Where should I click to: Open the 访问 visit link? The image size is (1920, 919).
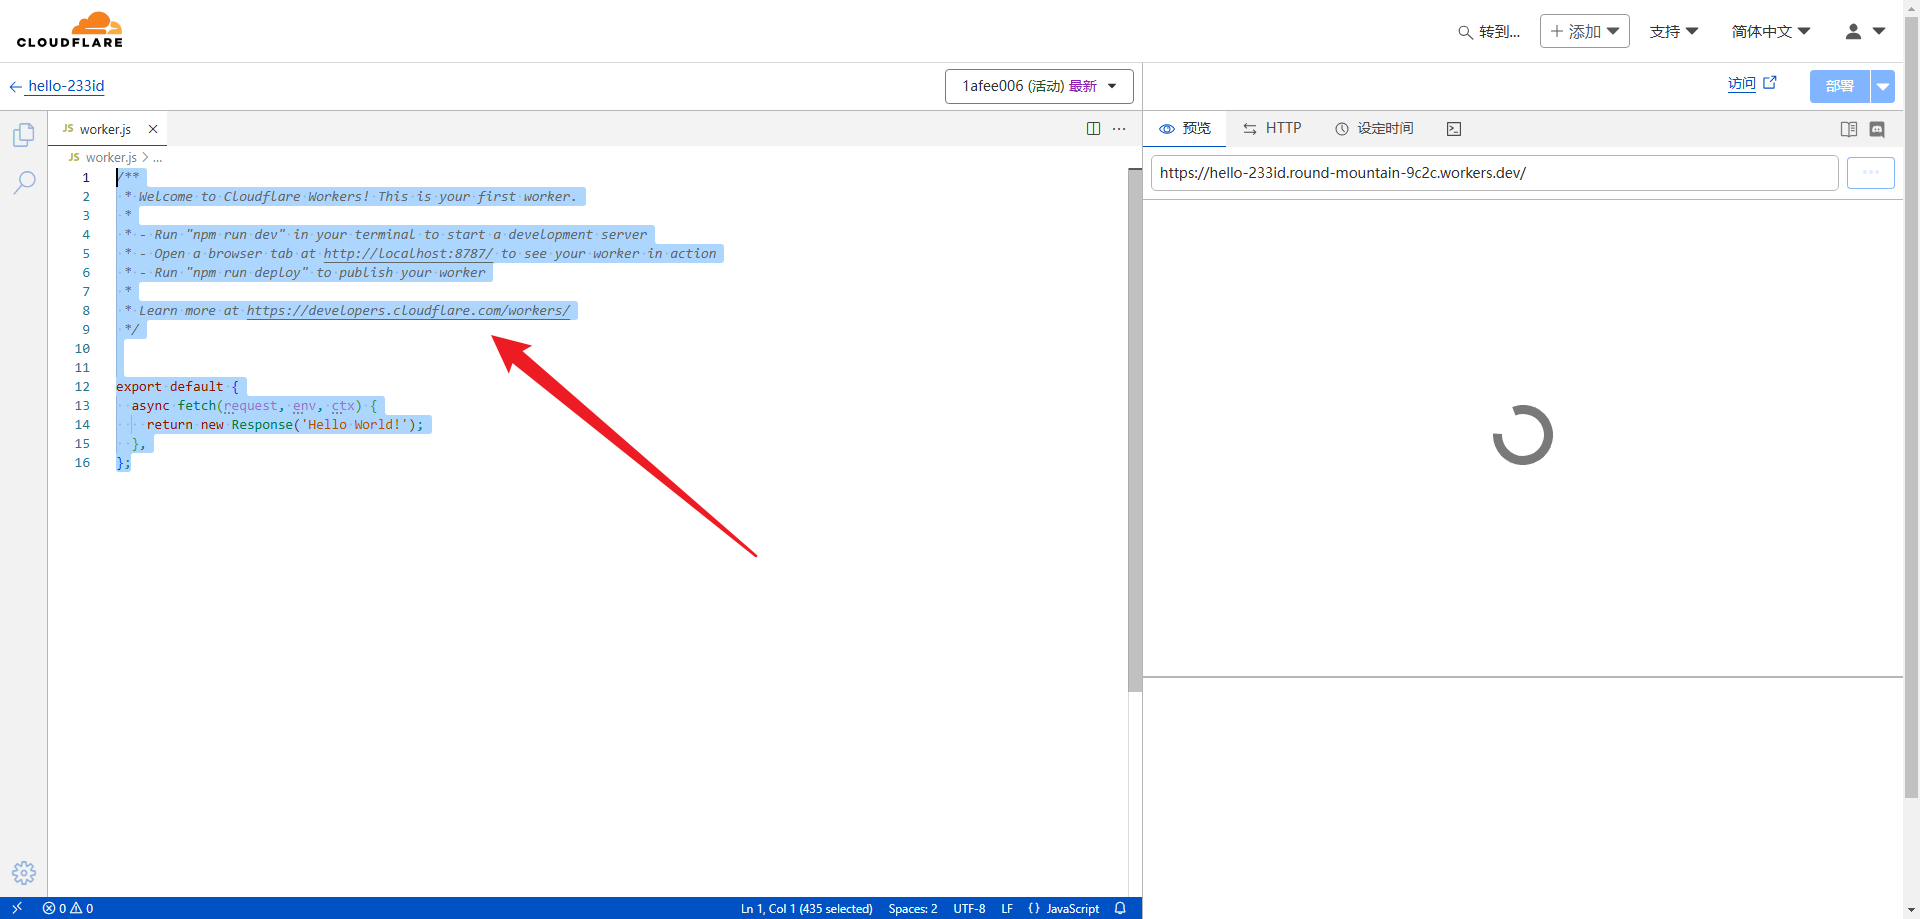[1752, 84]
